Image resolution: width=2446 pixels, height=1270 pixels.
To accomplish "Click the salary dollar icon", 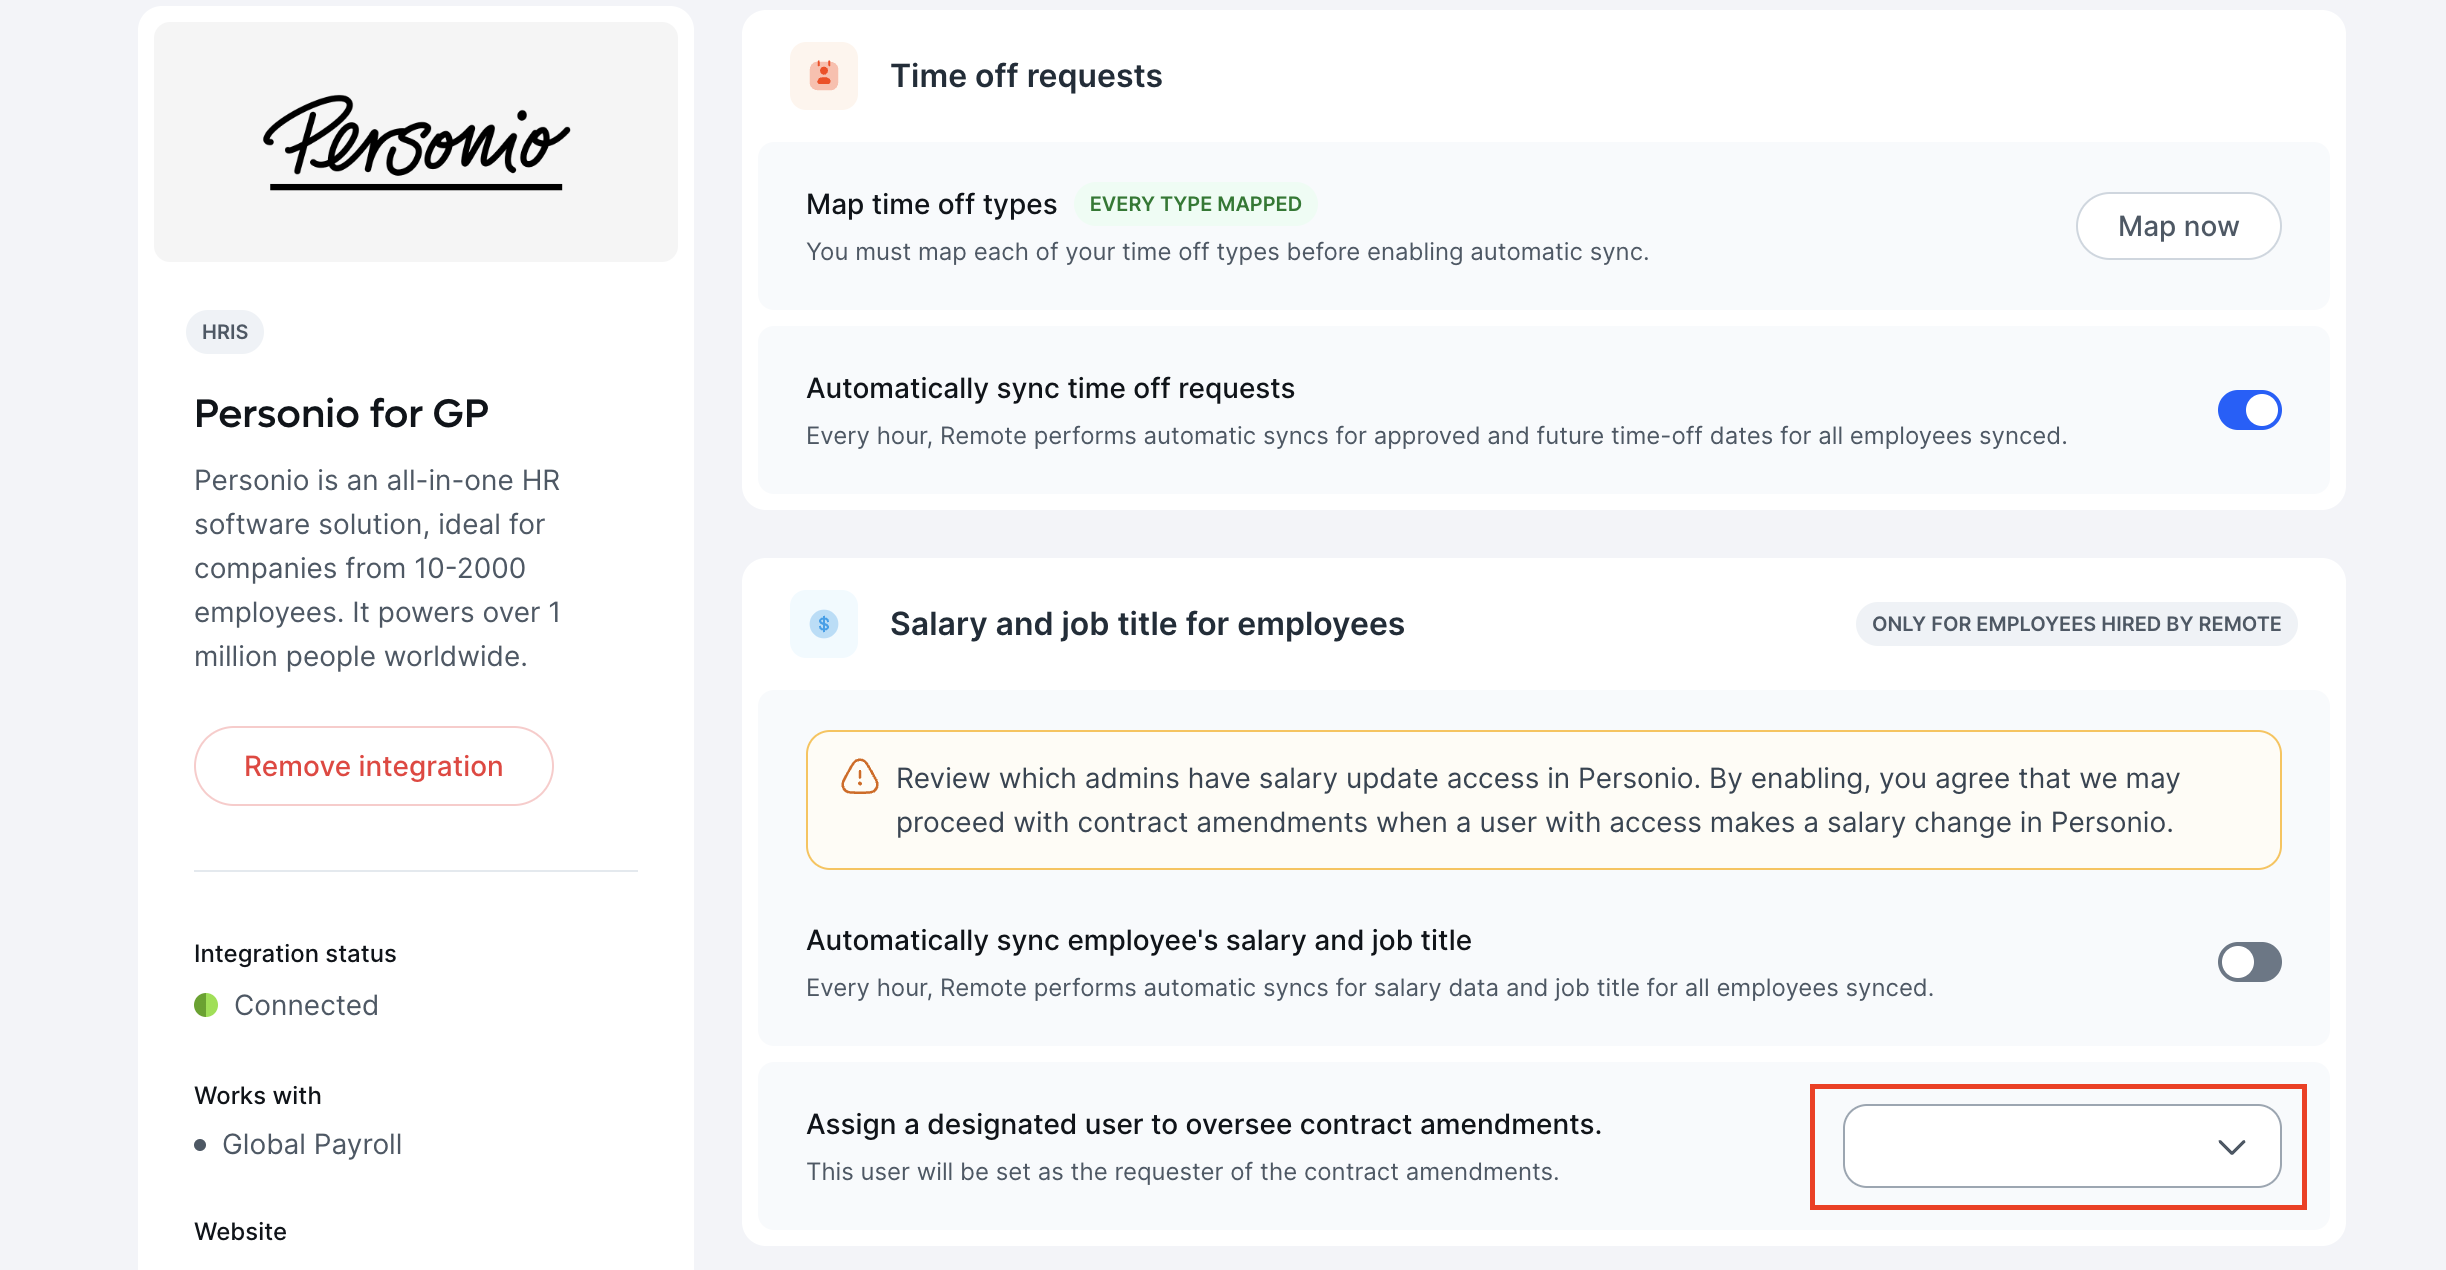I will [x=824, y=624].
